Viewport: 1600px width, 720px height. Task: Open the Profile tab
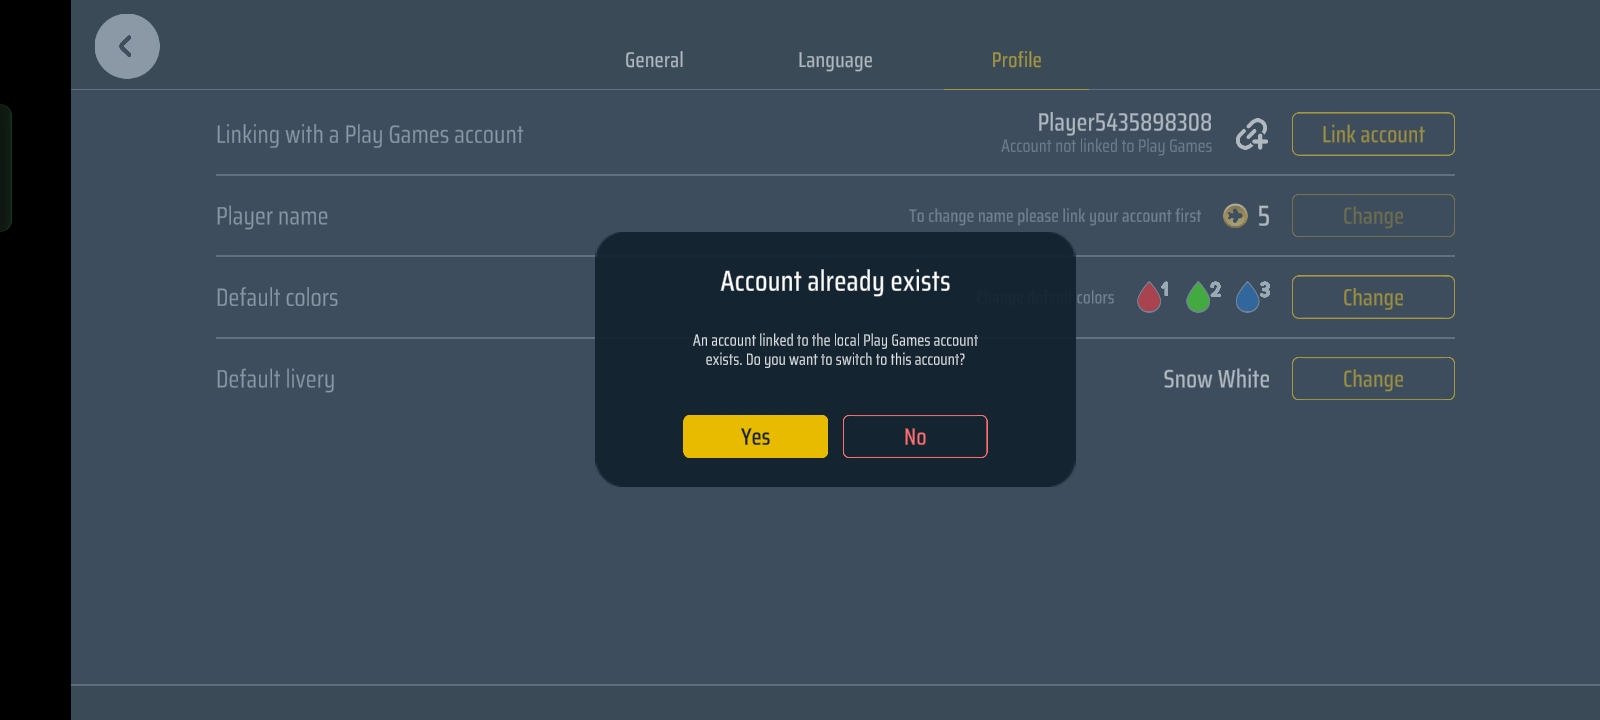click(x=1016, y=60)
